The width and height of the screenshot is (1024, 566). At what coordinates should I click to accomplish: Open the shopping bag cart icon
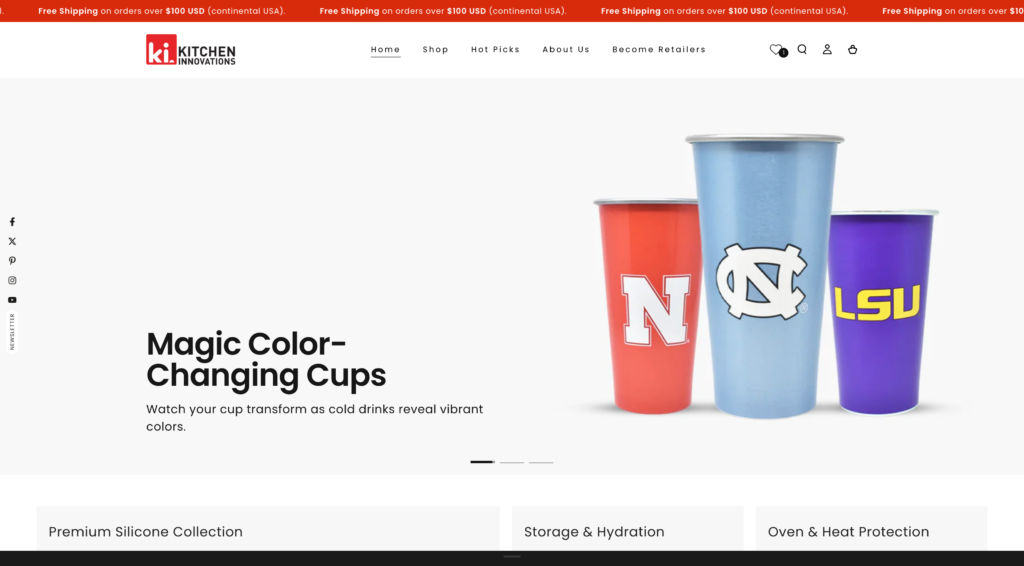point(852,49)
